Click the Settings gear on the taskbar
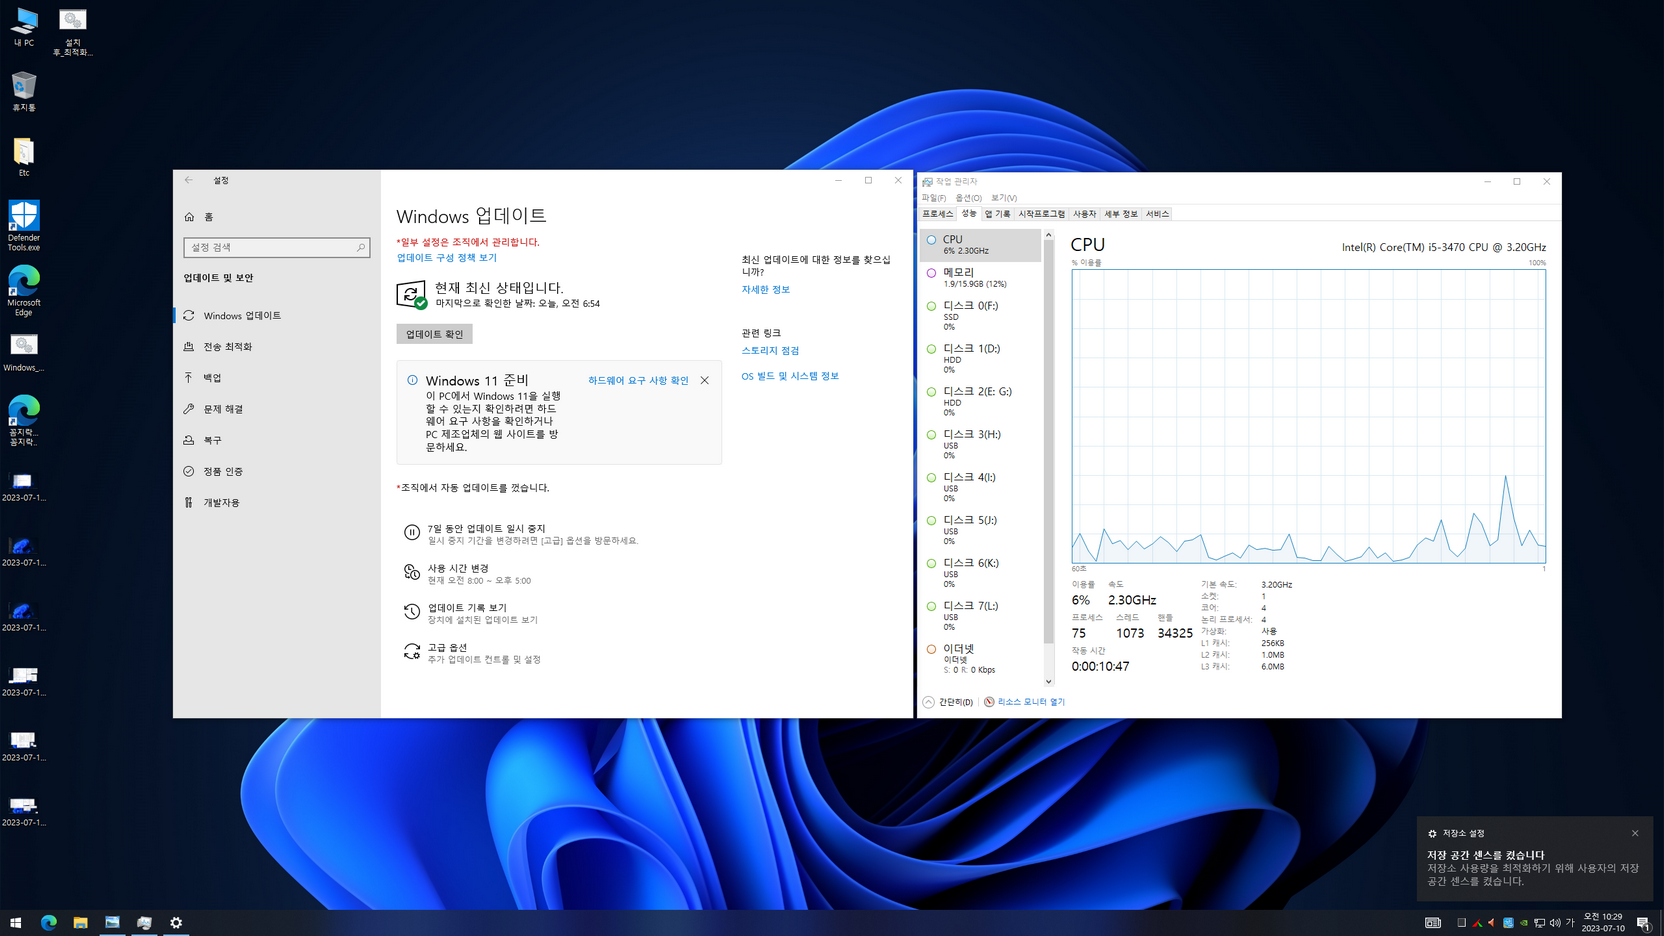The width and height of the screenshot is (1664, 936). click(x=176, y=923)
